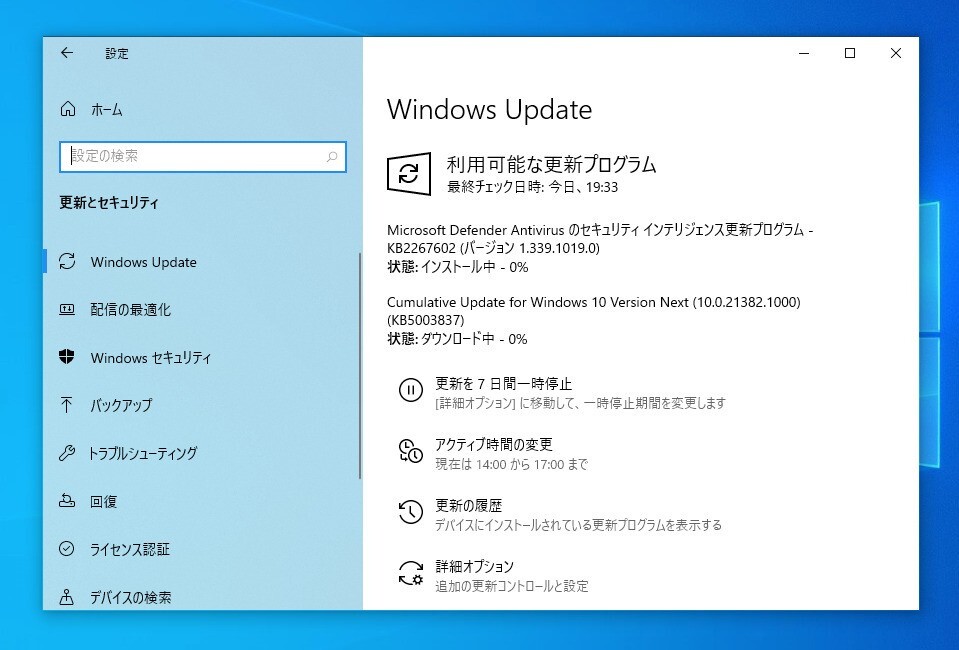959x650 pixels.
Task: Click the Home house icon
Action: [68, 109]
